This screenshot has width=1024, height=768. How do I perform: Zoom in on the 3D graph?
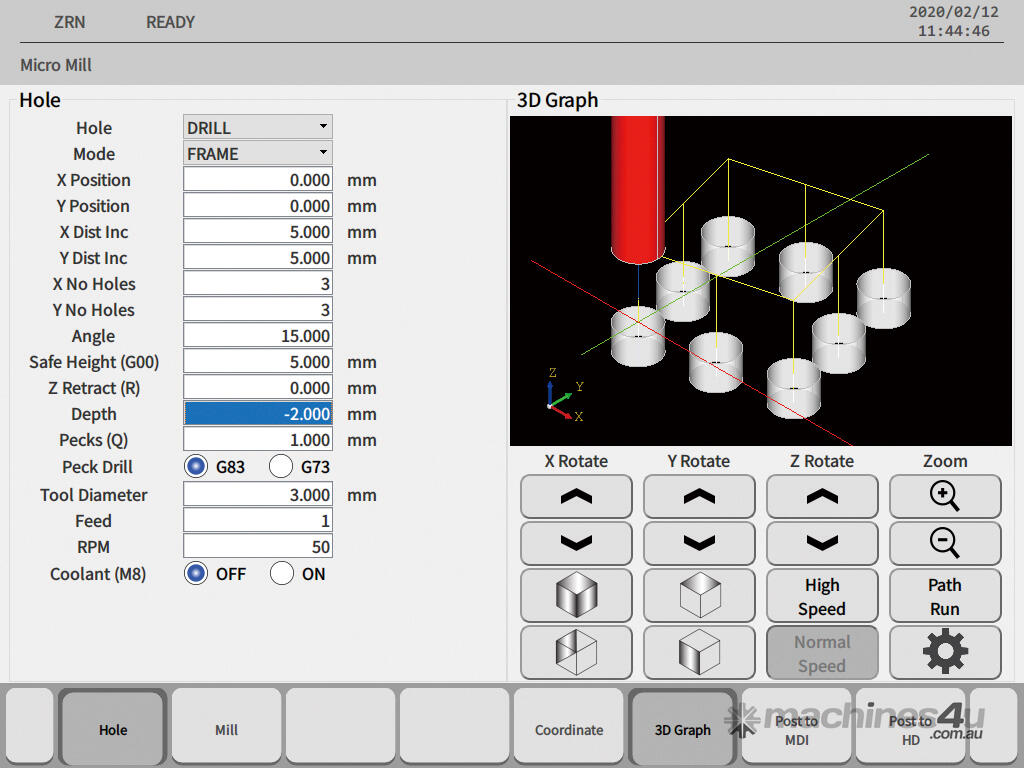pos(945,497)
